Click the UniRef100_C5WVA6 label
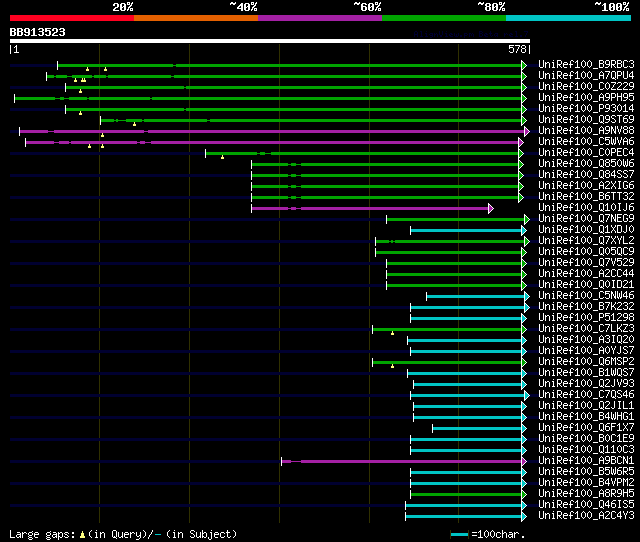640x542 pixels. (x=586, y=142)
